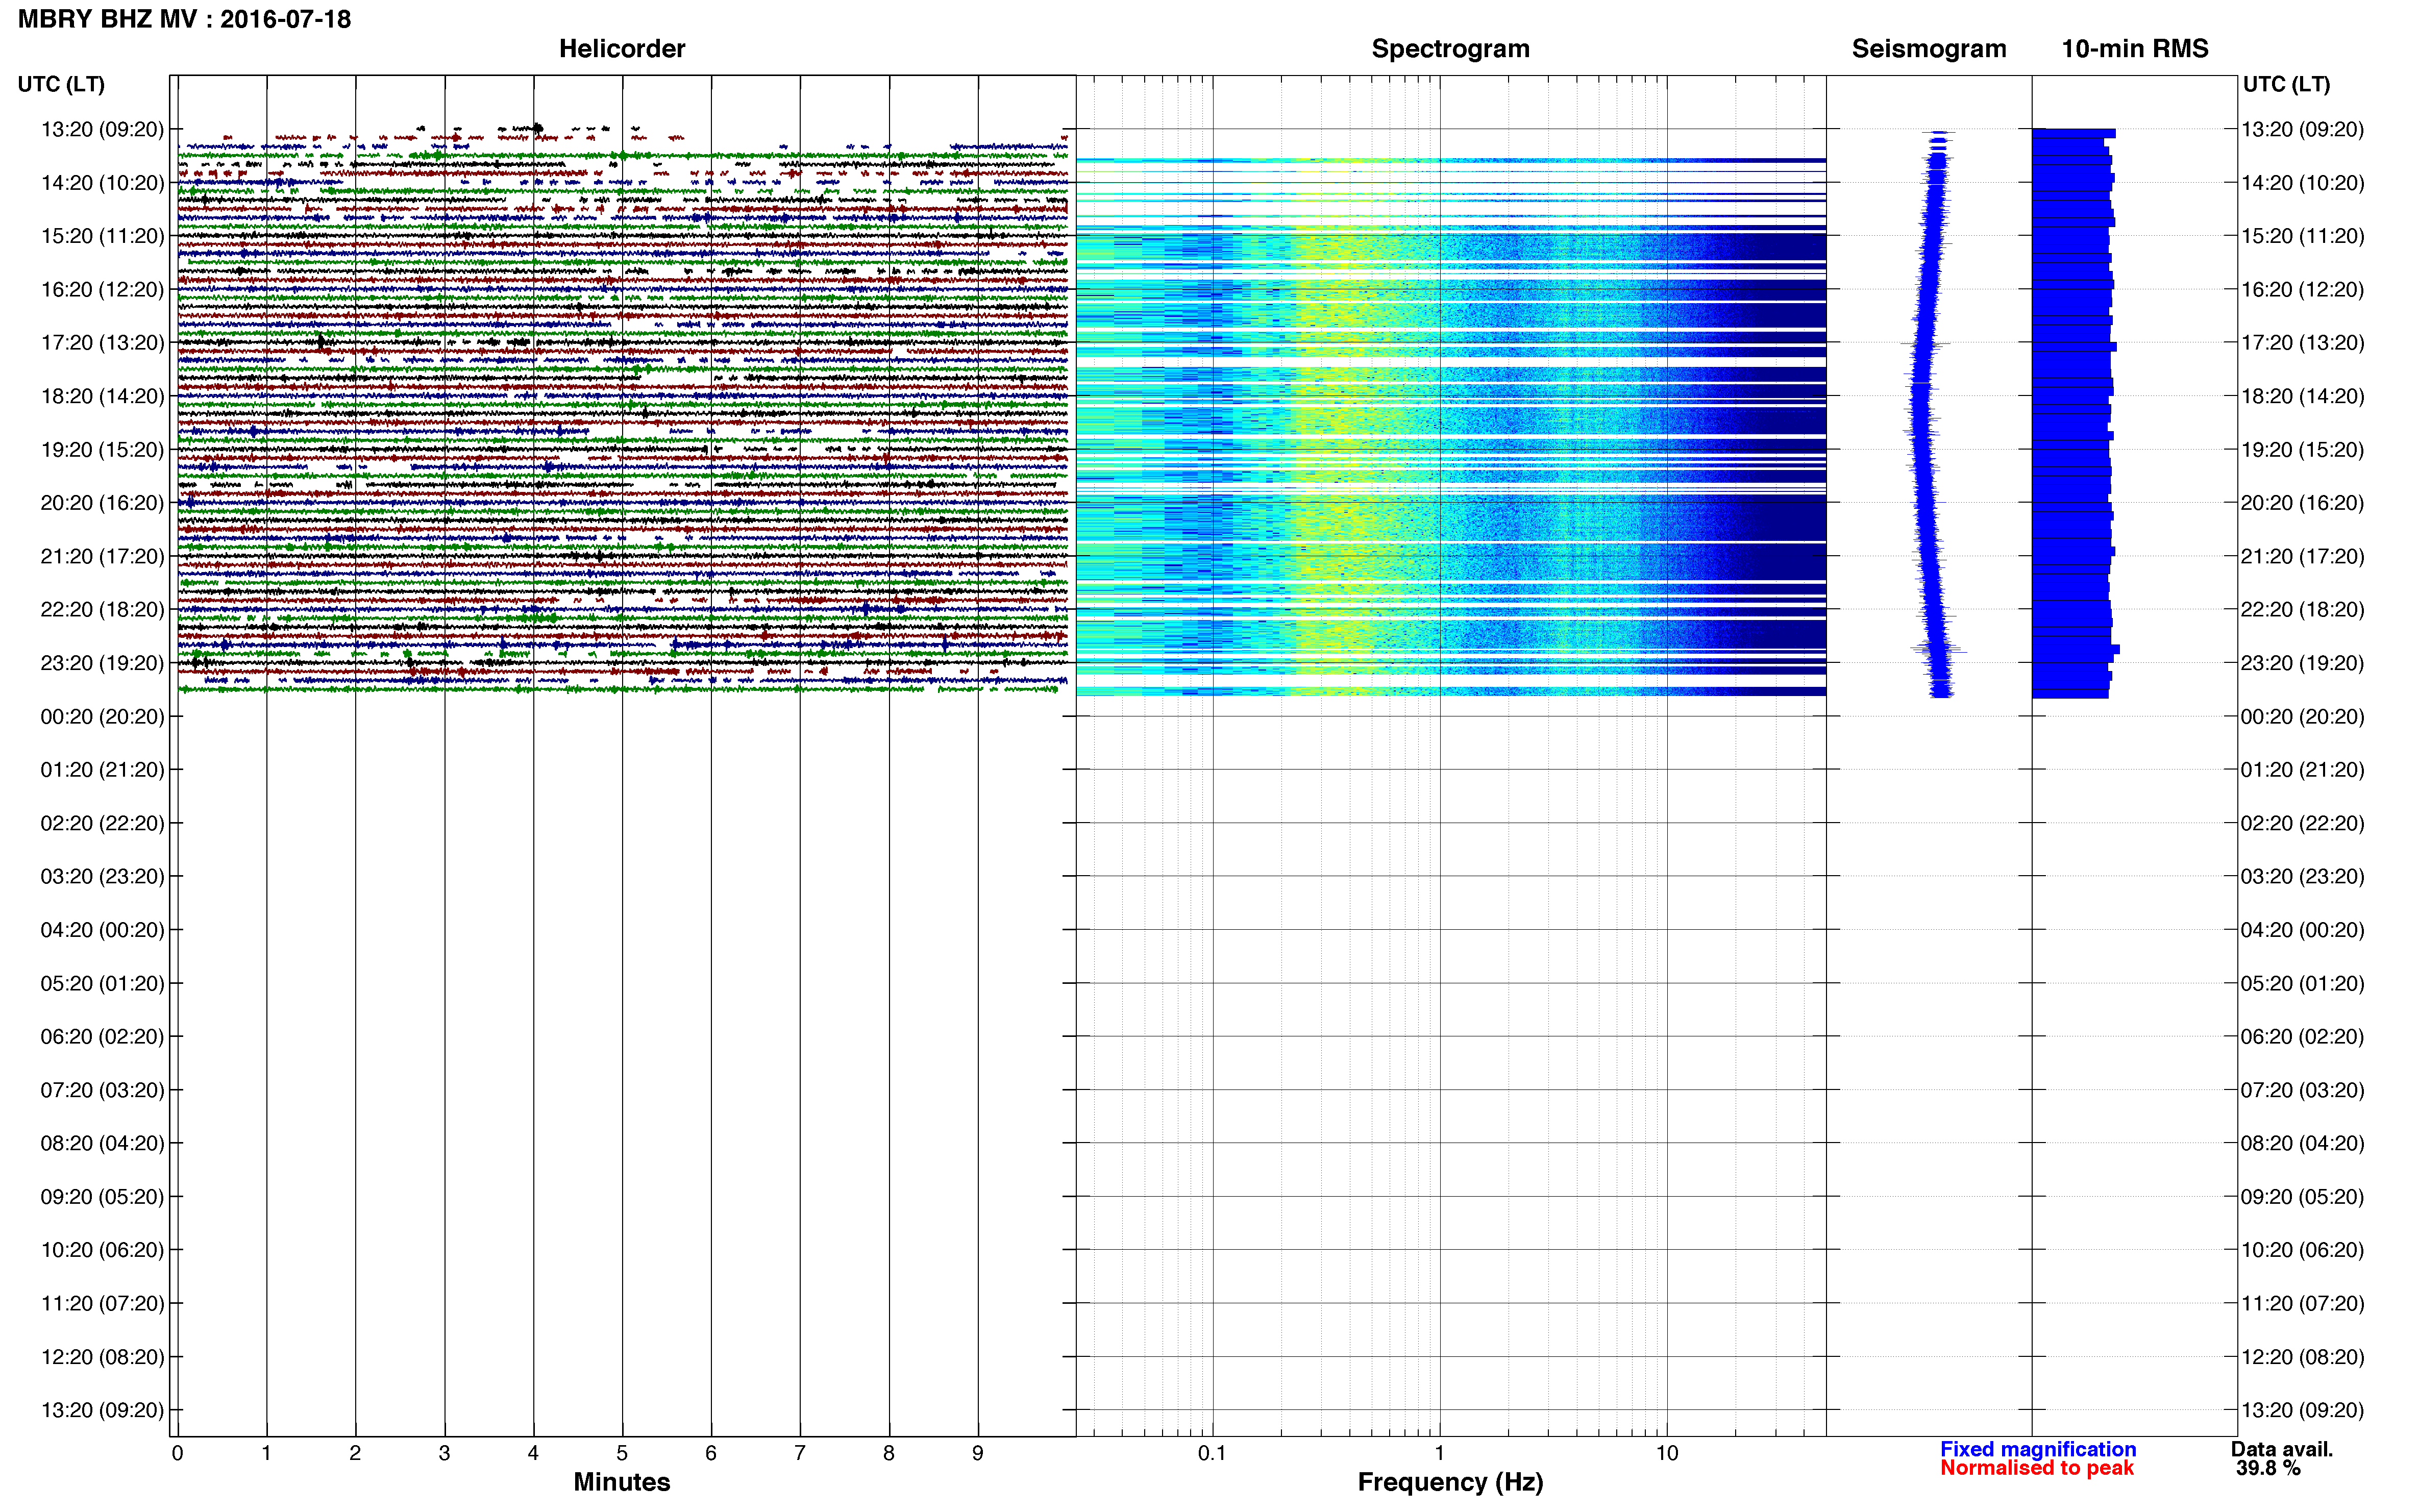Click the '10-min RMS' panel heading

[2135, 49]
